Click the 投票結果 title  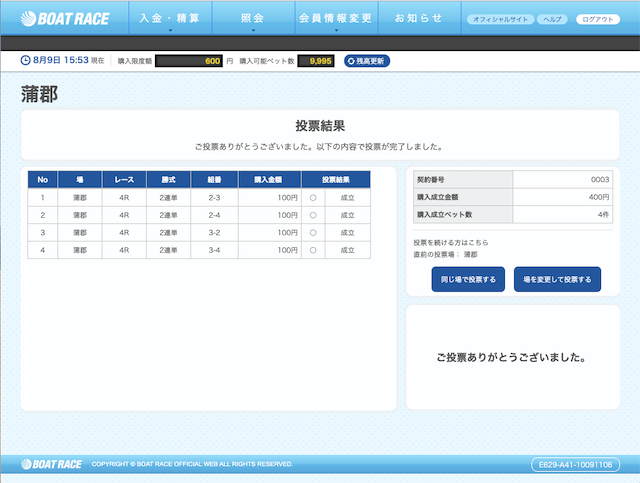point(320,125)
